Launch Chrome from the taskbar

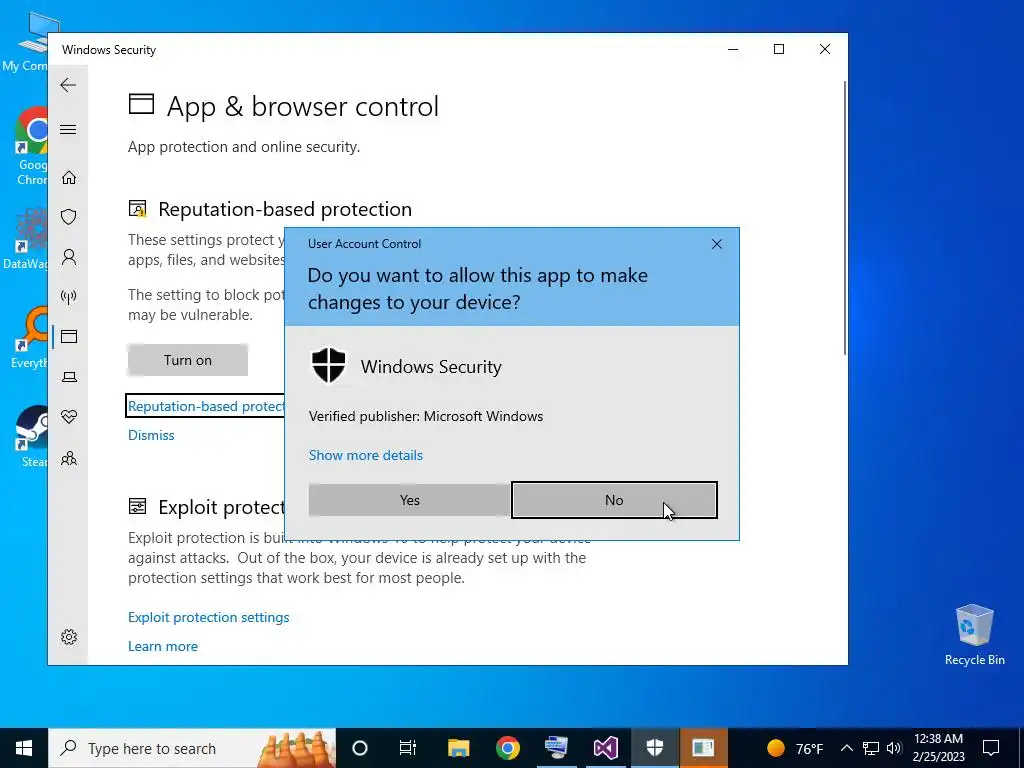[x=507, y=748]
